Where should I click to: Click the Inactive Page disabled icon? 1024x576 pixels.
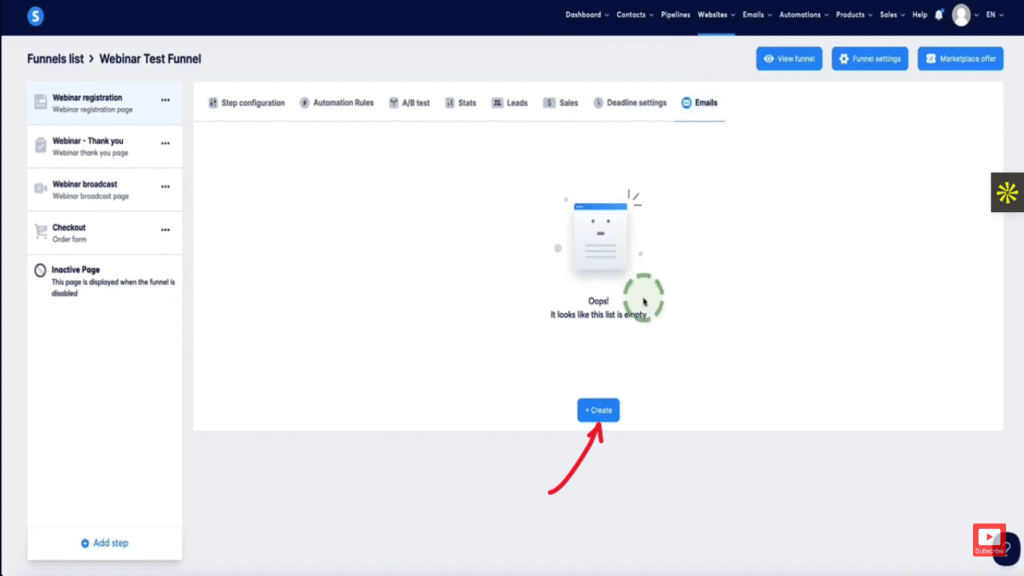[x=40, y=270]
